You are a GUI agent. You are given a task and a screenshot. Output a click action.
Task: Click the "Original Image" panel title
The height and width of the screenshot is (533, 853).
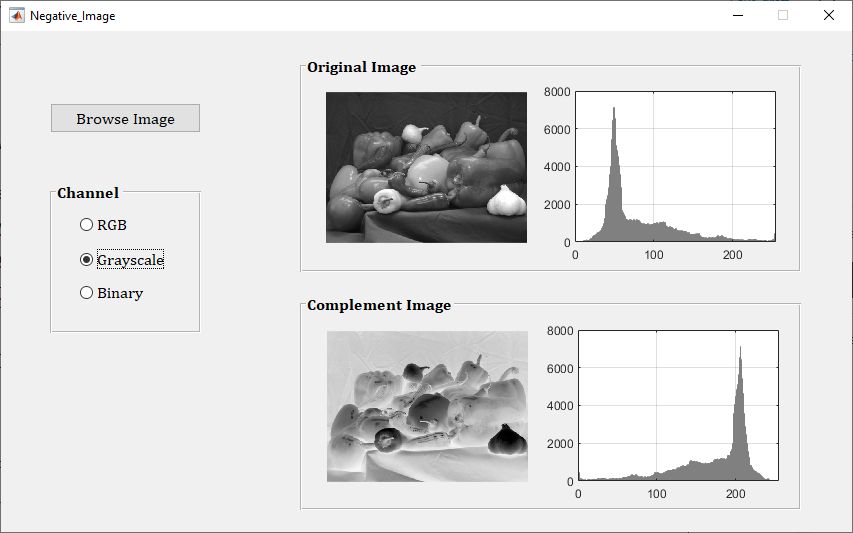click(361, 68)
